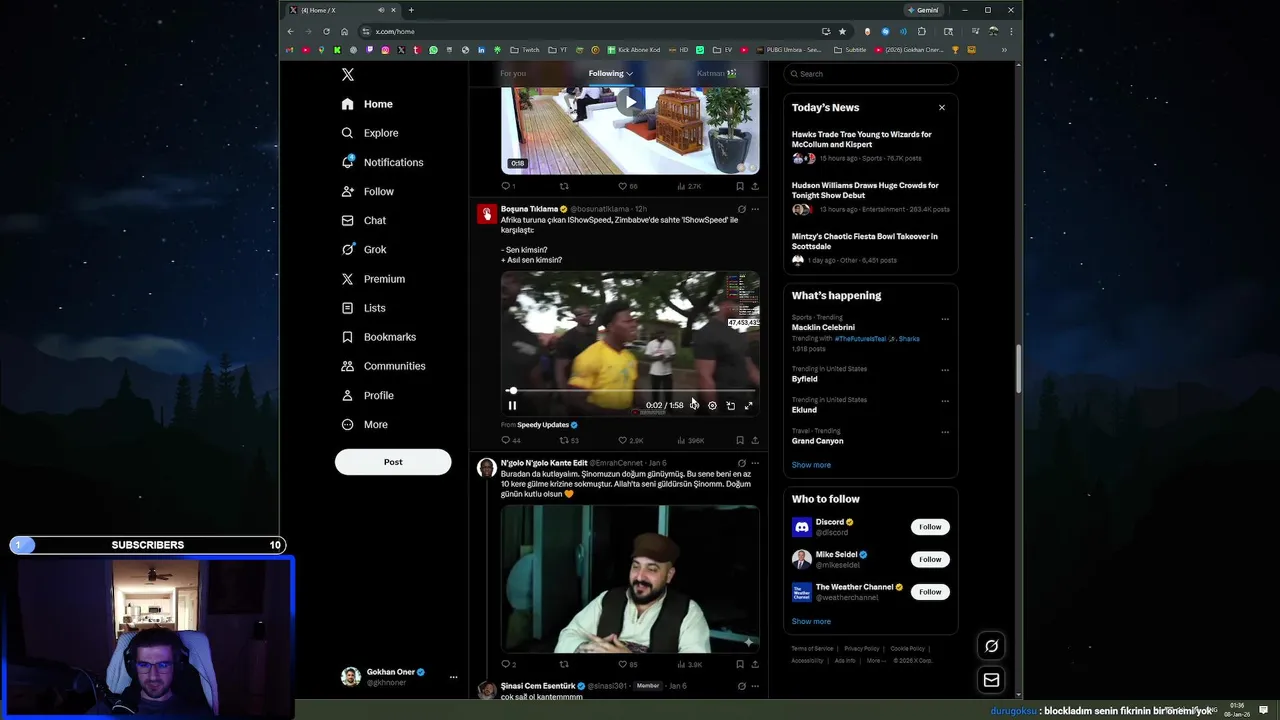
Task: Open Grok from the left sidebar
Action: coord(363,250)
